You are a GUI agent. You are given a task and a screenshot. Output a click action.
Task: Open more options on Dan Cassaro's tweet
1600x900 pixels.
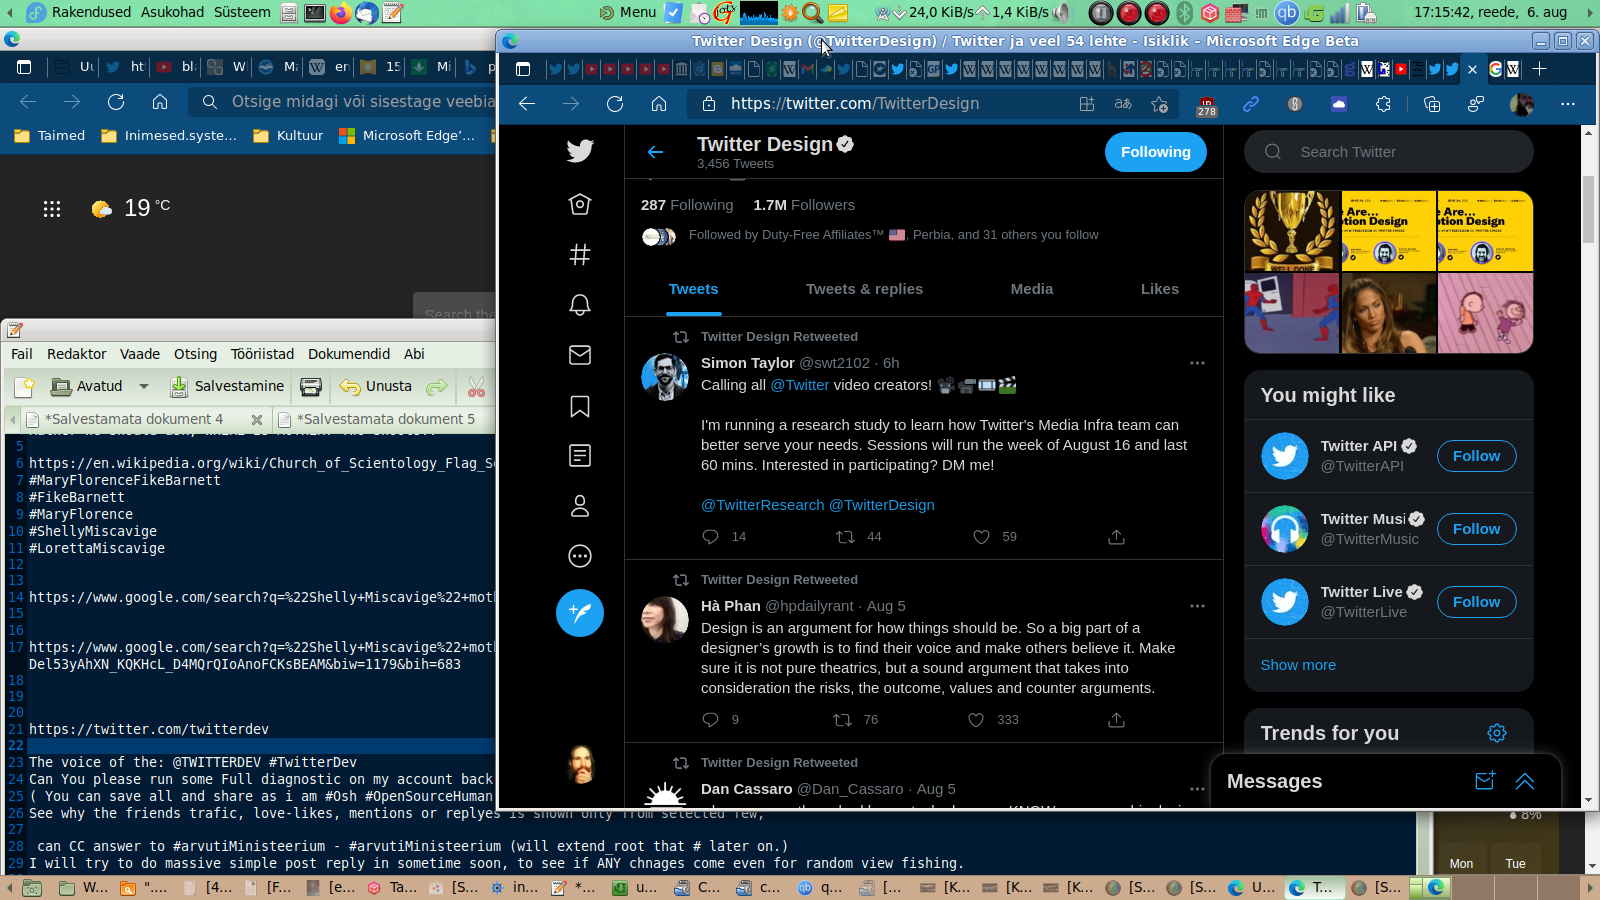pos(1197,789)
